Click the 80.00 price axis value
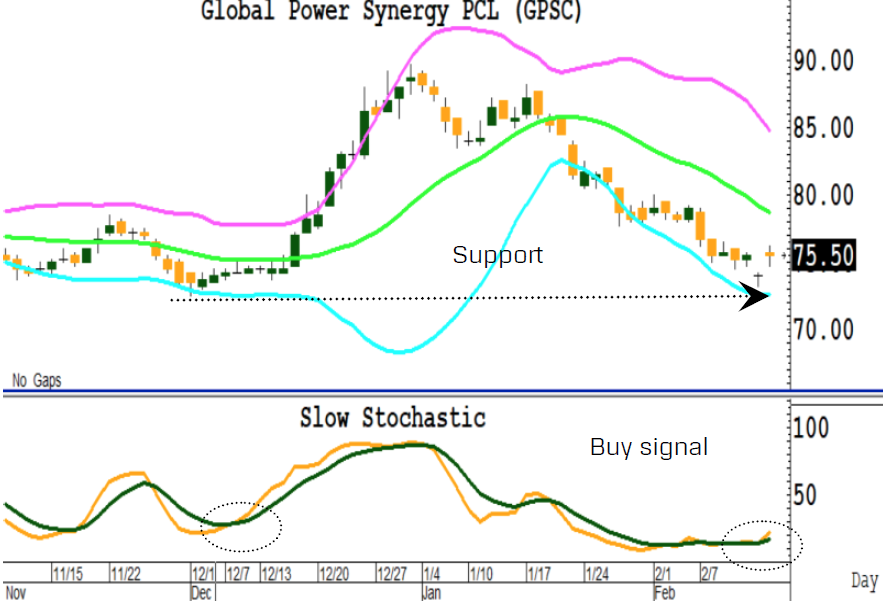Viewport: 889px width, 601px height. click(x=824, y=196)
